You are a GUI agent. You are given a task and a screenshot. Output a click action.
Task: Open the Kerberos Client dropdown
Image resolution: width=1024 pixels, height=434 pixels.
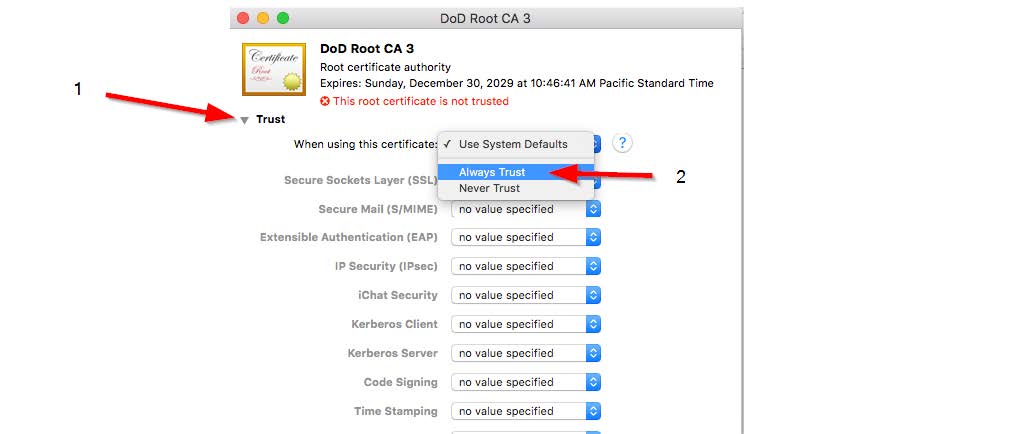click(x=526, y=324)
